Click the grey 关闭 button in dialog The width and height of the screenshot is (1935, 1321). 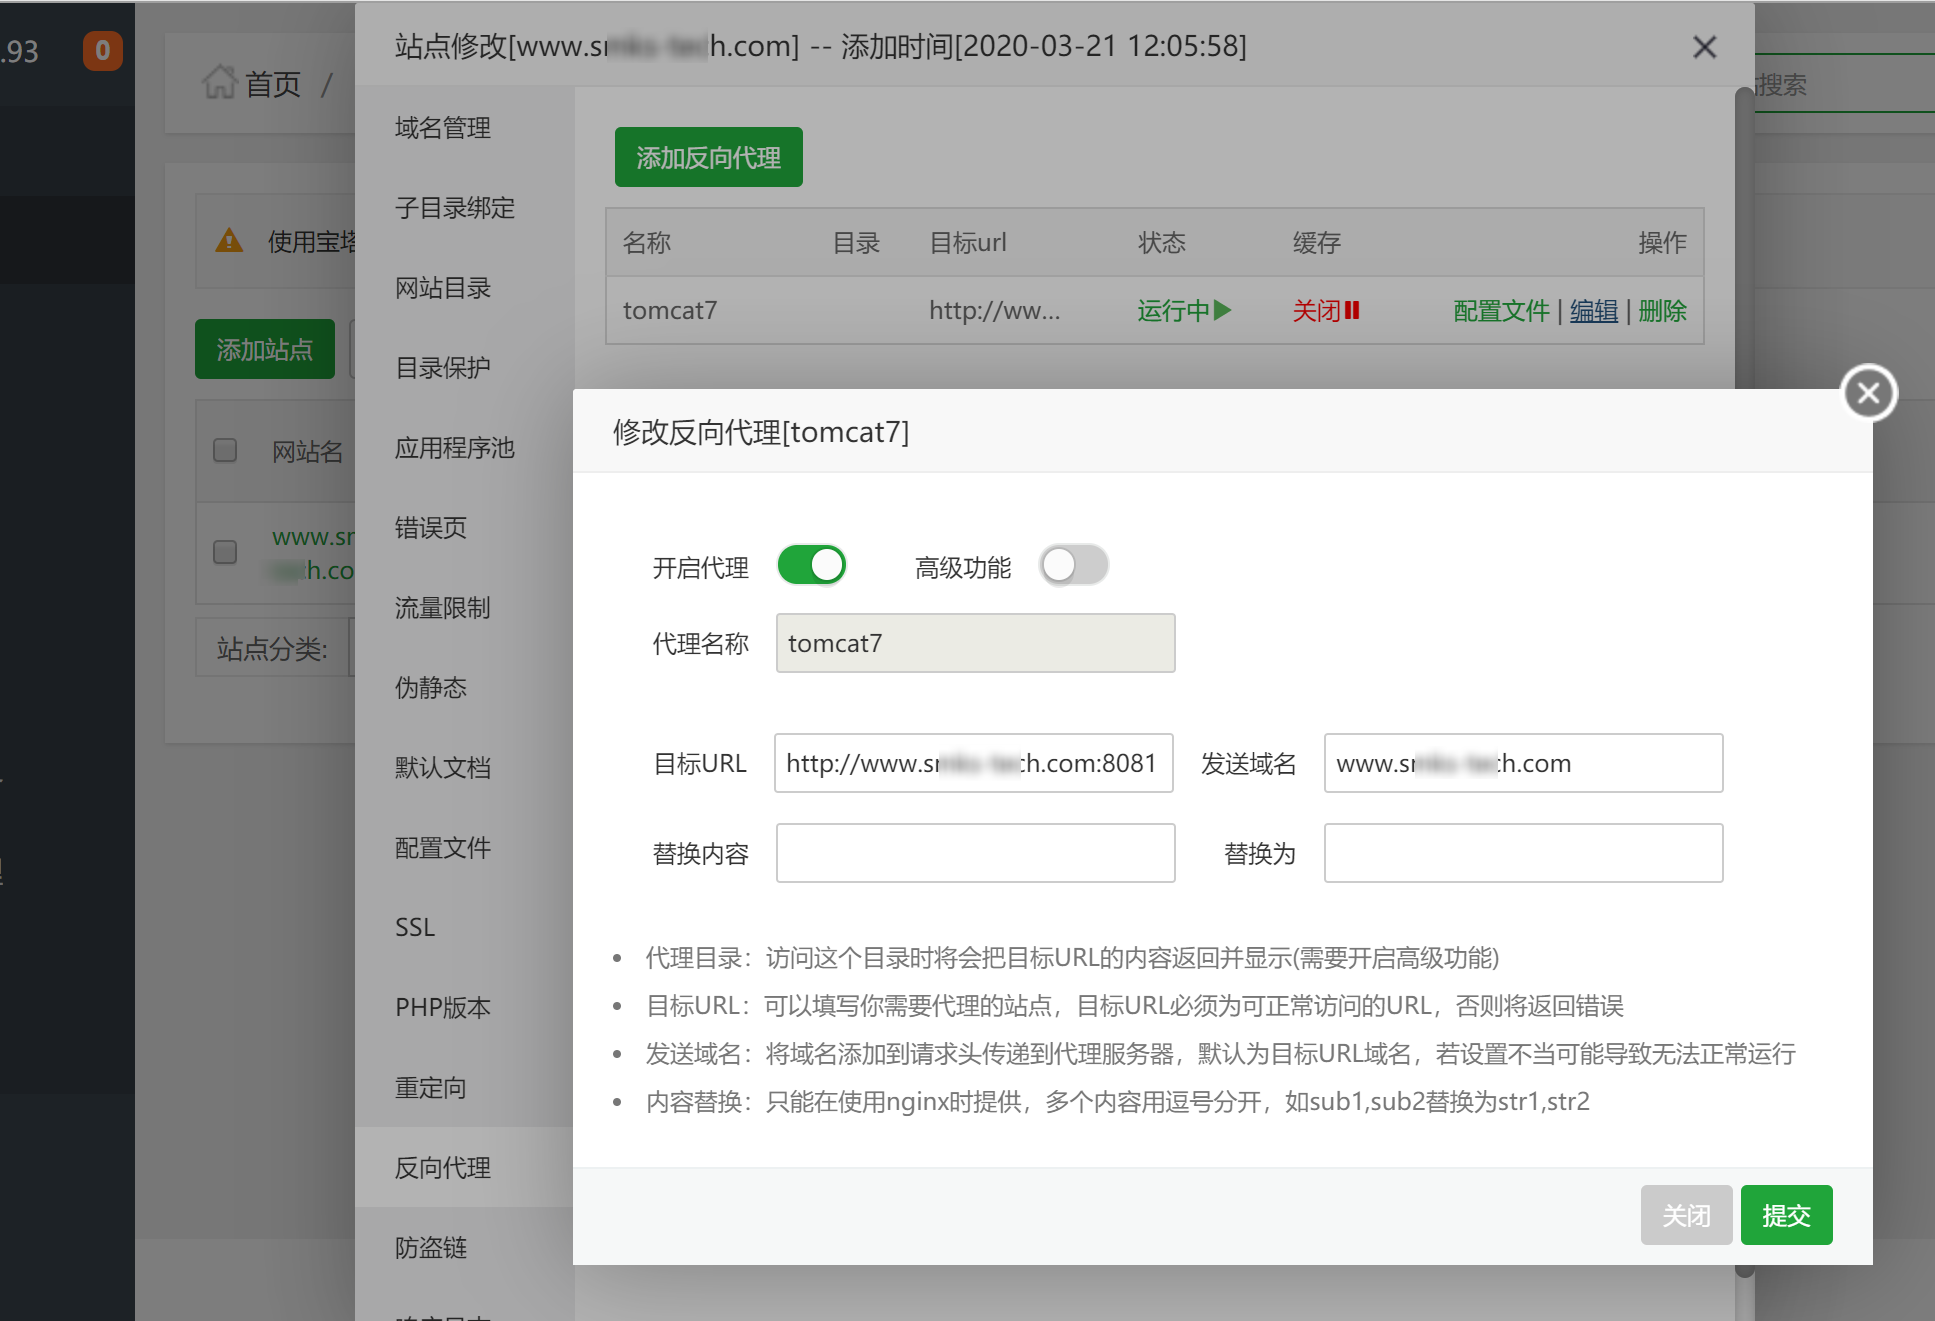pos(1686,1215)
